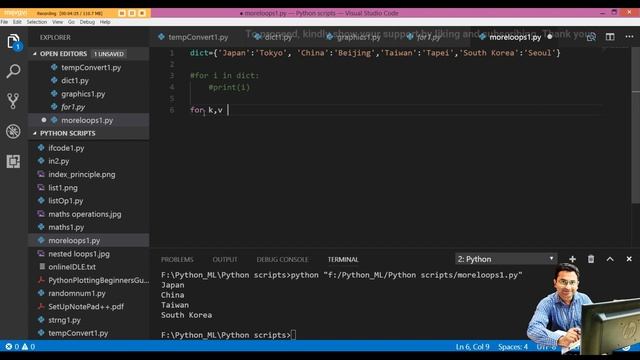The image size is (640, 360).
Task: Open the Go menu
Action: pos(71,22)
